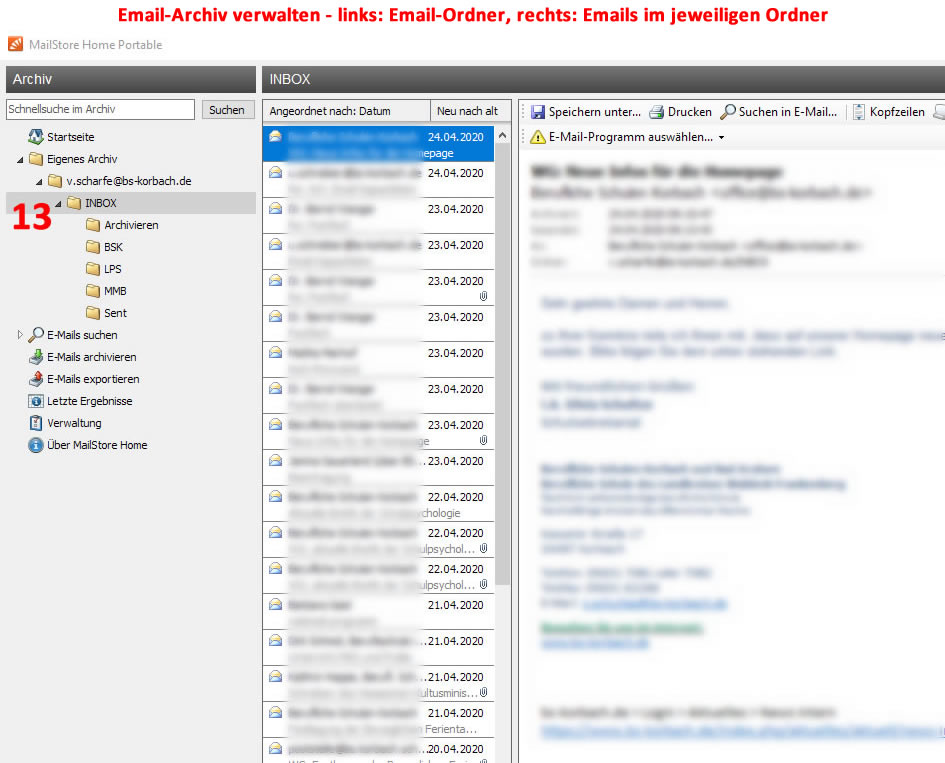Select the INBOX folder icon
The width and height of the screenshot is (945, 763).
coord(74,203)
